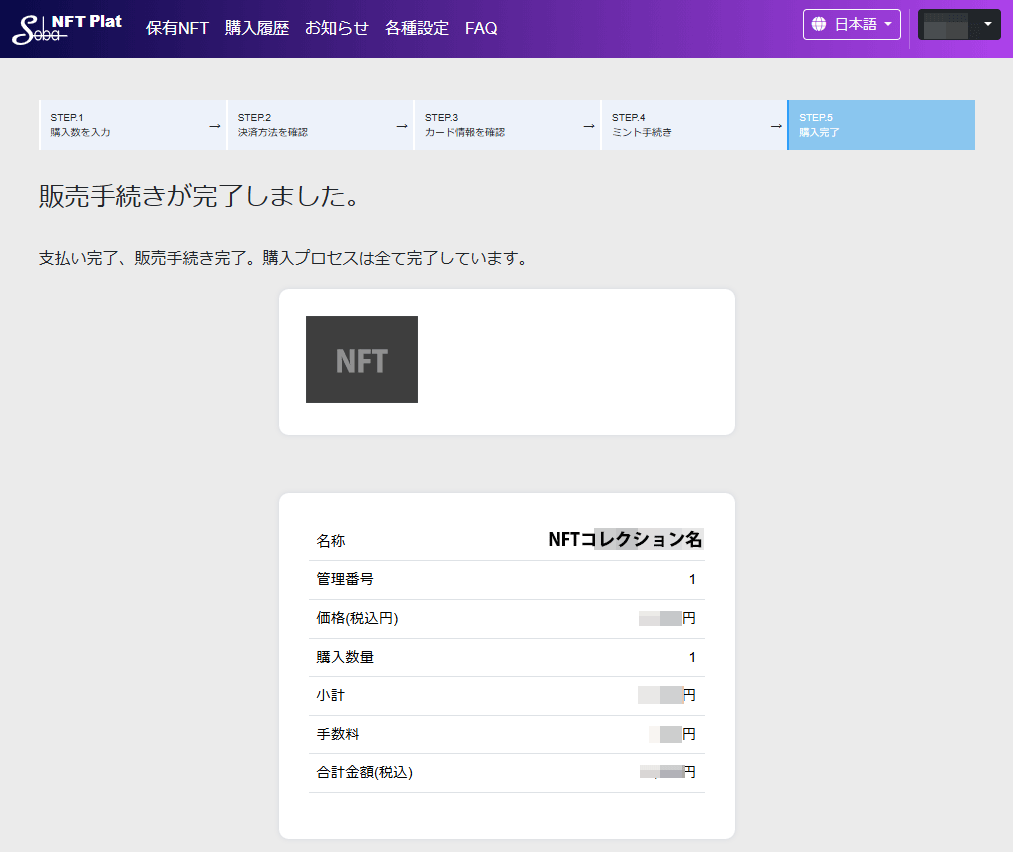The height and width of the screenshot is (852, 1013).
Task: Click the NFTコレクション名 title text
Action: [625, 540]
